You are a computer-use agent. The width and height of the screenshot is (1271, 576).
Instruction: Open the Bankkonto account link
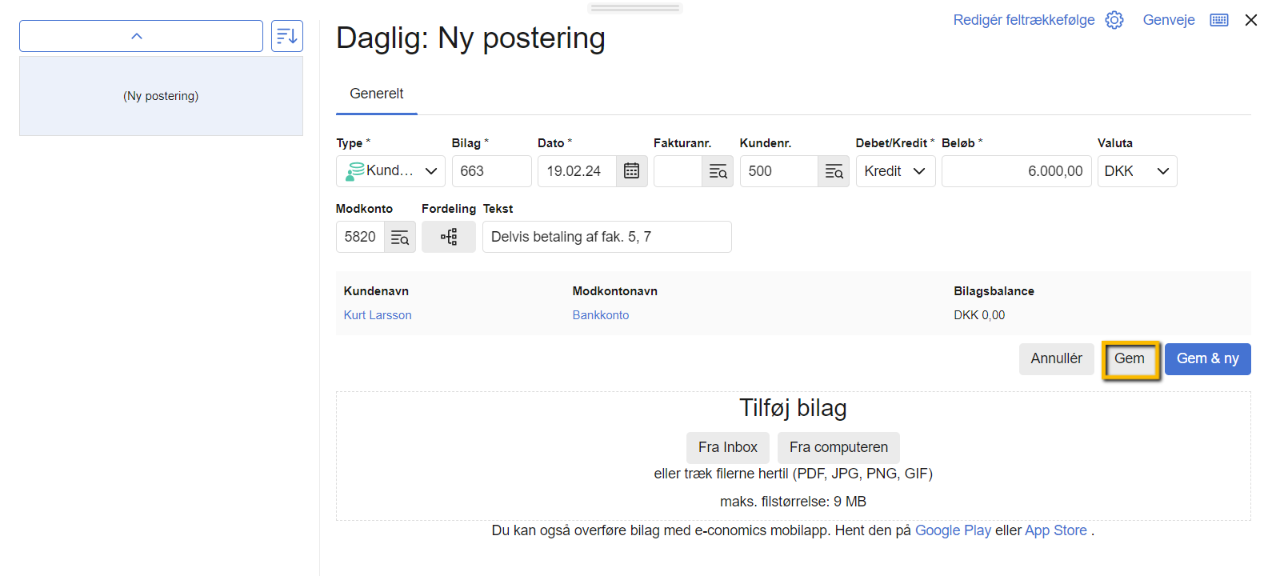(x=600, y=314)
